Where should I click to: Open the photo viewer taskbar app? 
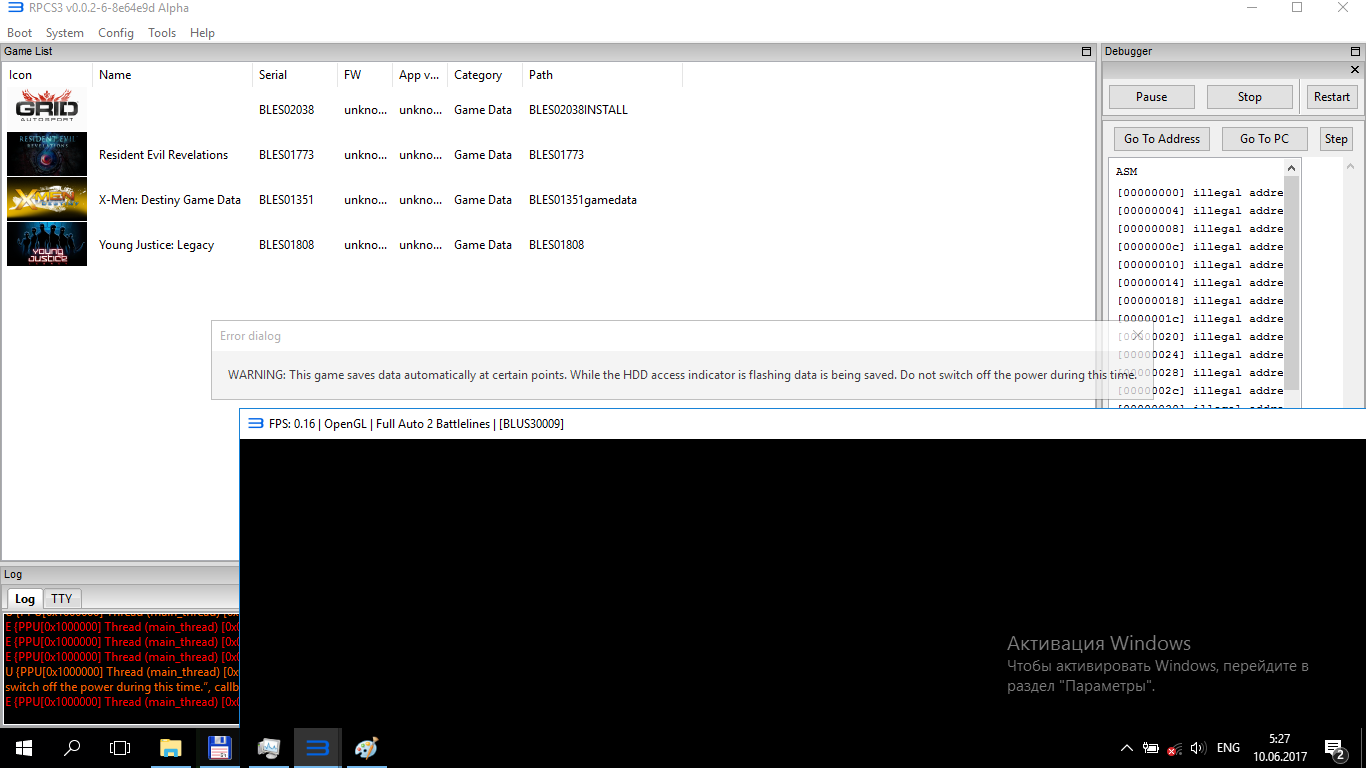(269, 748)
